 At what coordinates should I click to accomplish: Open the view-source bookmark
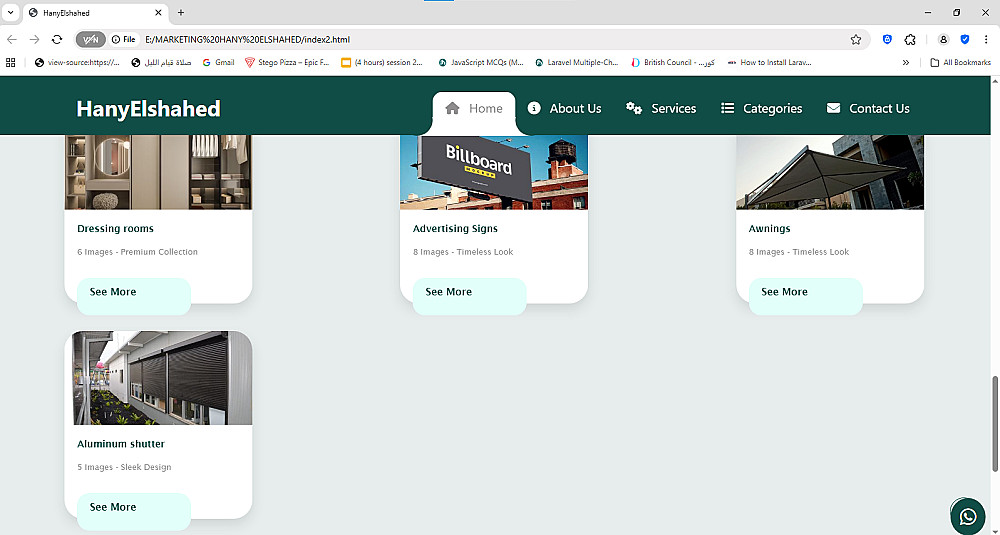point(77,62)
